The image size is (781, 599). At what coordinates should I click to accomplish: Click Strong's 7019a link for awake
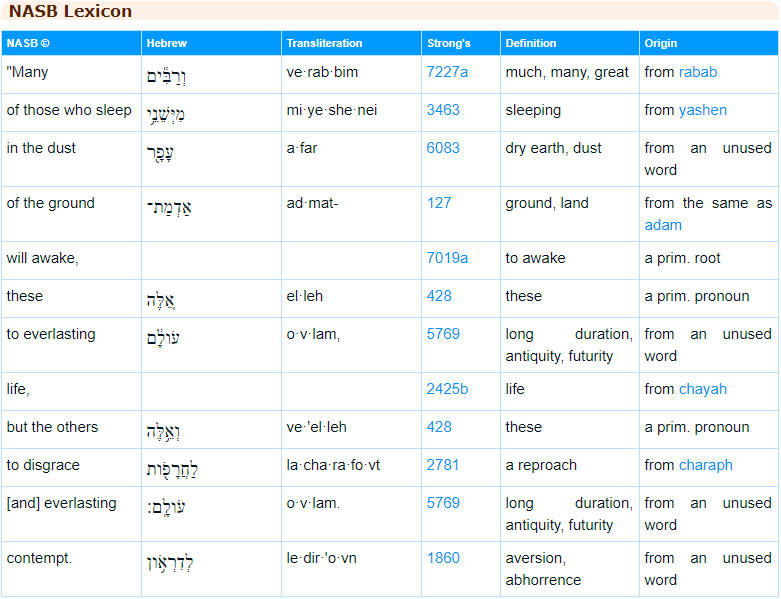447,258
